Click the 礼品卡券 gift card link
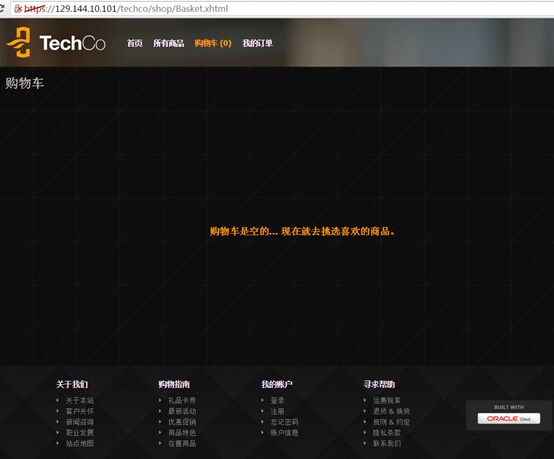Viewport: 554px width, 459px height. 182,400
